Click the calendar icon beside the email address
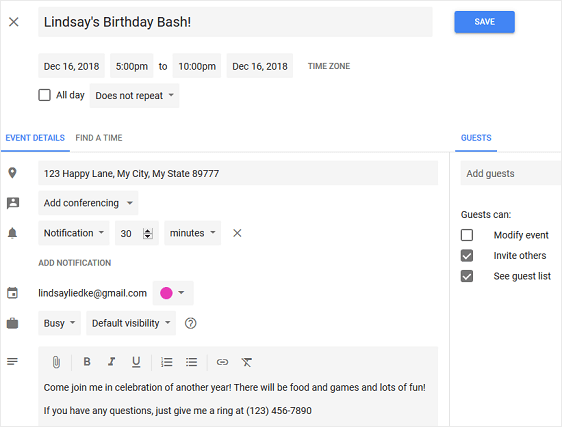 point(13,293)
